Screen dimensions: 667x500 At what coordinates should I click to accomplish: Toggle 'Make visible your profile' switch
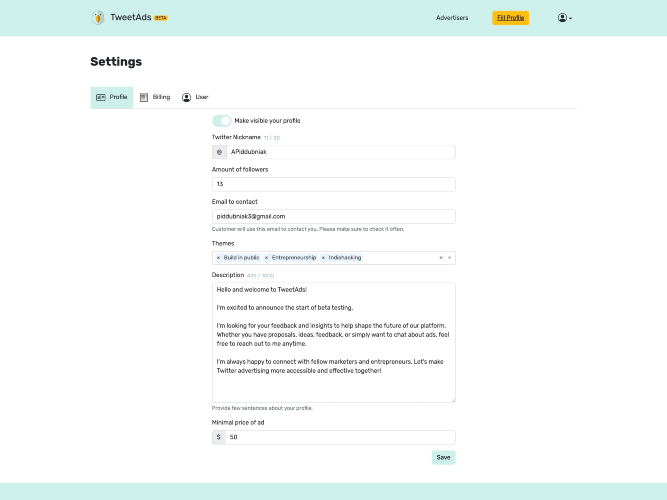click(x=221, y=120)
